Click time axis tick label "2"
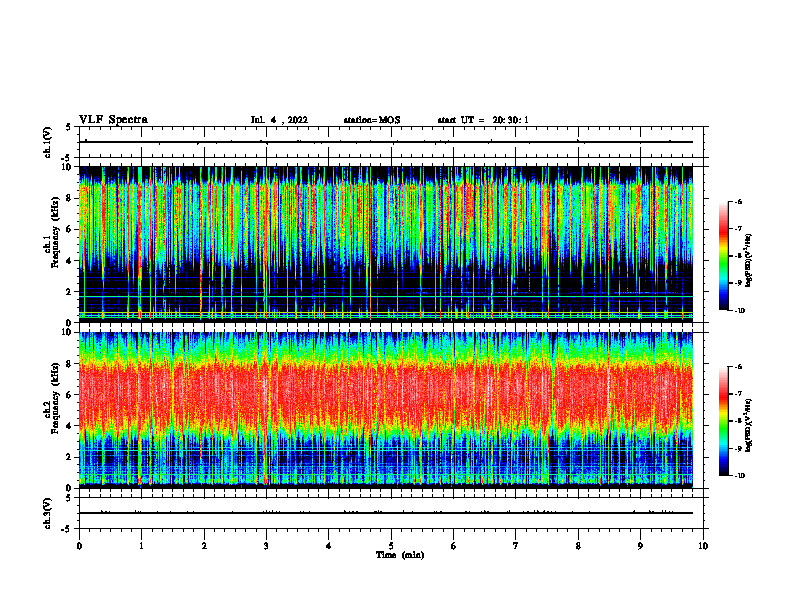The image size is (792, 612). coord(204,546)
